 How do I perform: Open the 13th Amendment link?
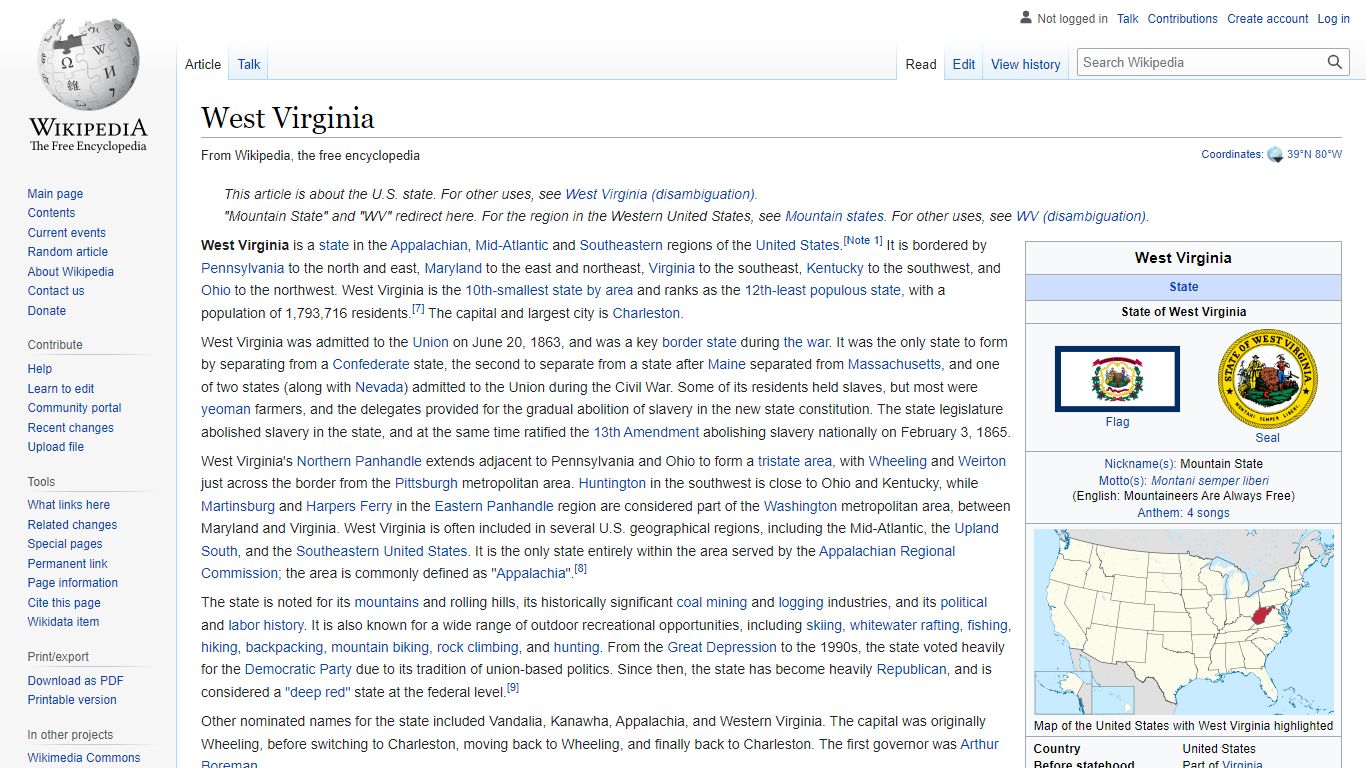click(646, 432)
